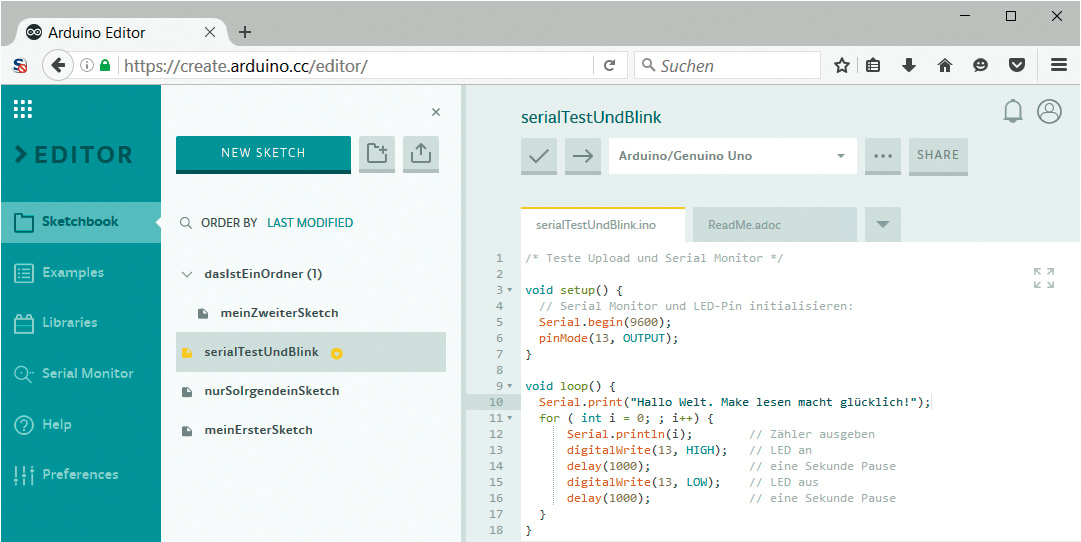Screen dimensions: 1081x542
Task: Open the tabs dropdown arrow beside ReadMe.adoc
Action: 882,225
